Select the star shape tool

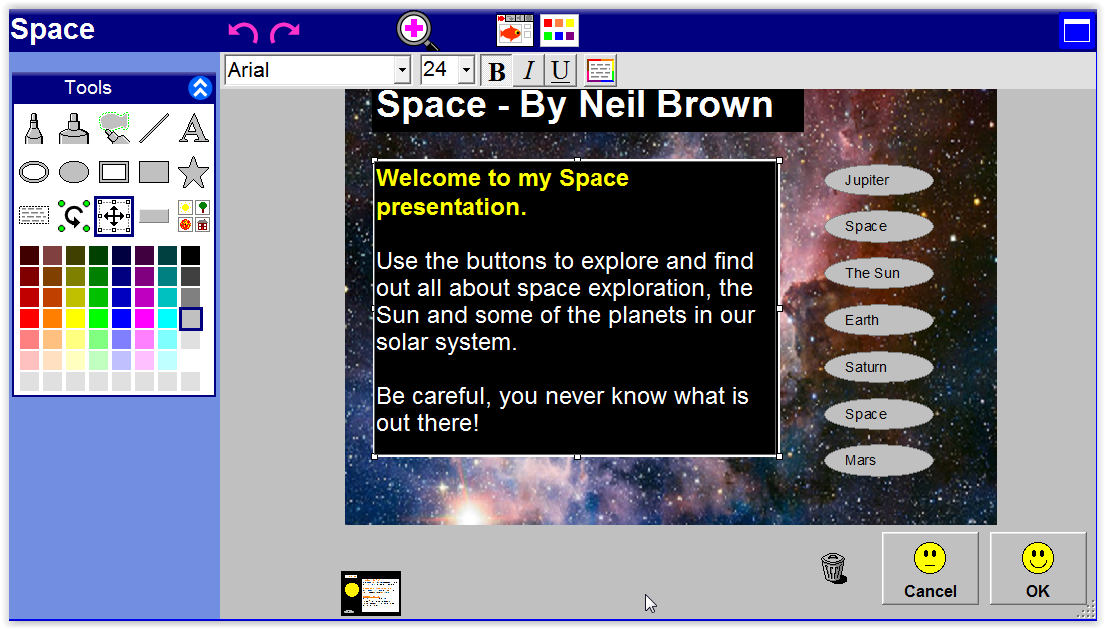point(193,172)
